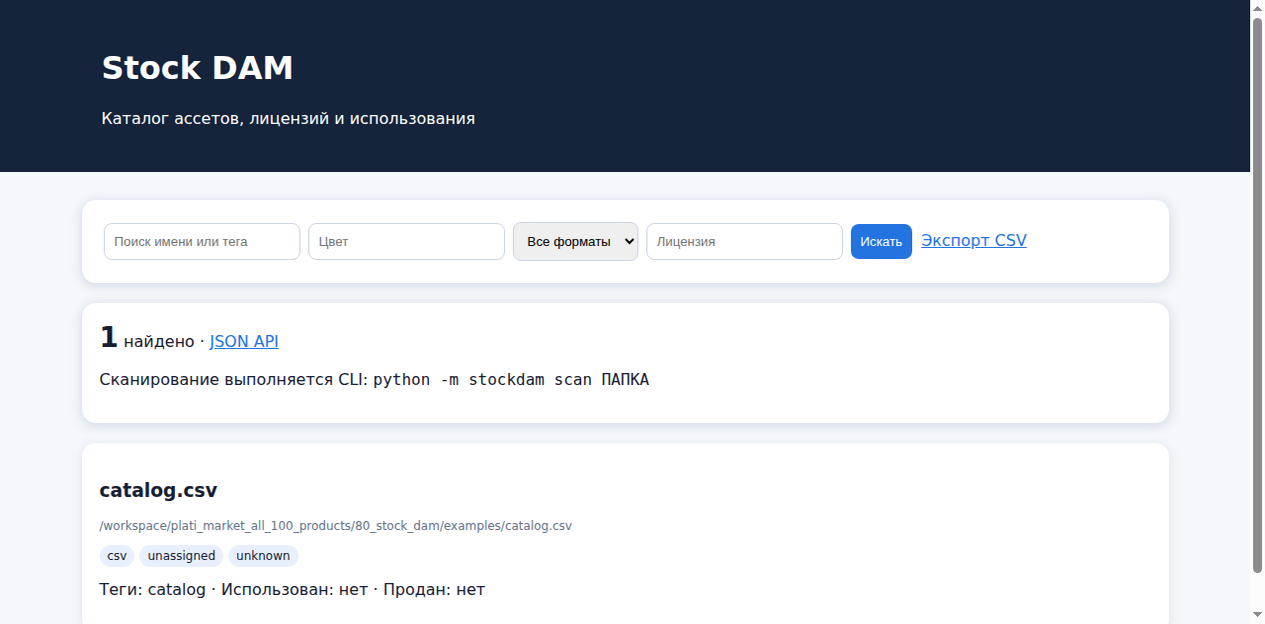This screenshot has width=1265, height=624.
Task: Open the Все форматы format dropdown
Action: [x=576, y=241]
